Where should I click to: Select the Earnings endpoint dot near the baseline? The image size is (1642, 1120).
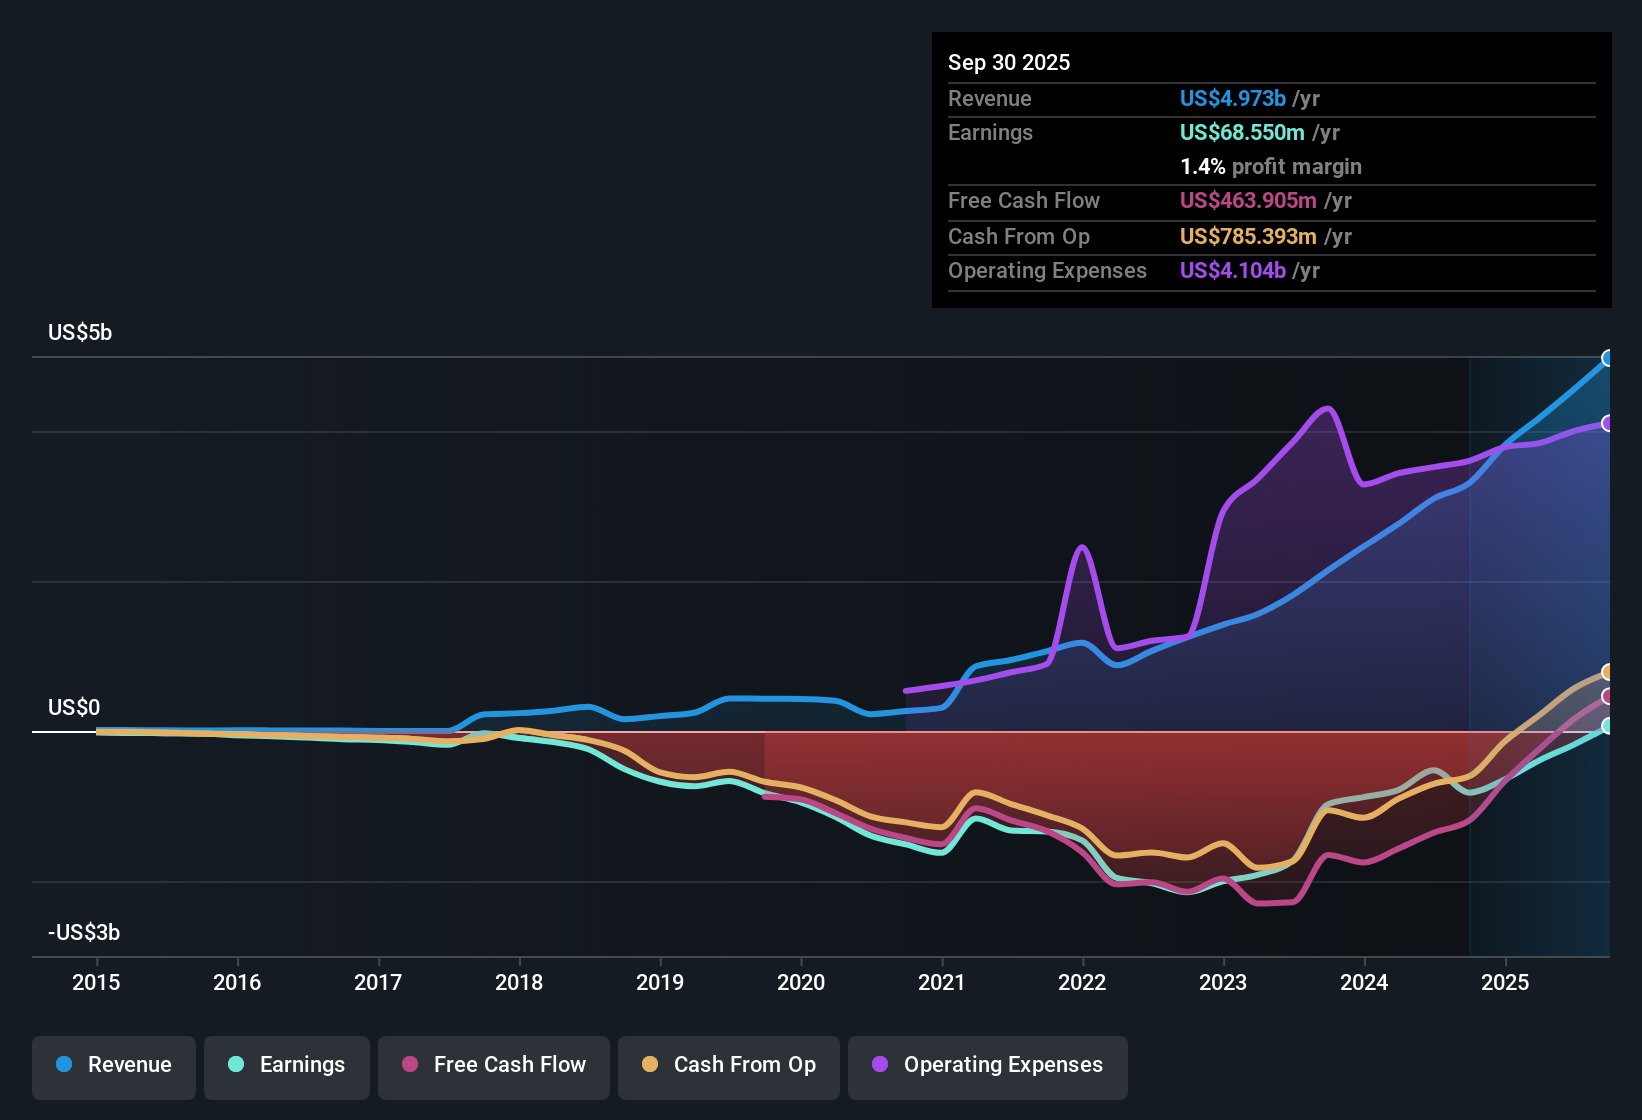click(1609, 728)
